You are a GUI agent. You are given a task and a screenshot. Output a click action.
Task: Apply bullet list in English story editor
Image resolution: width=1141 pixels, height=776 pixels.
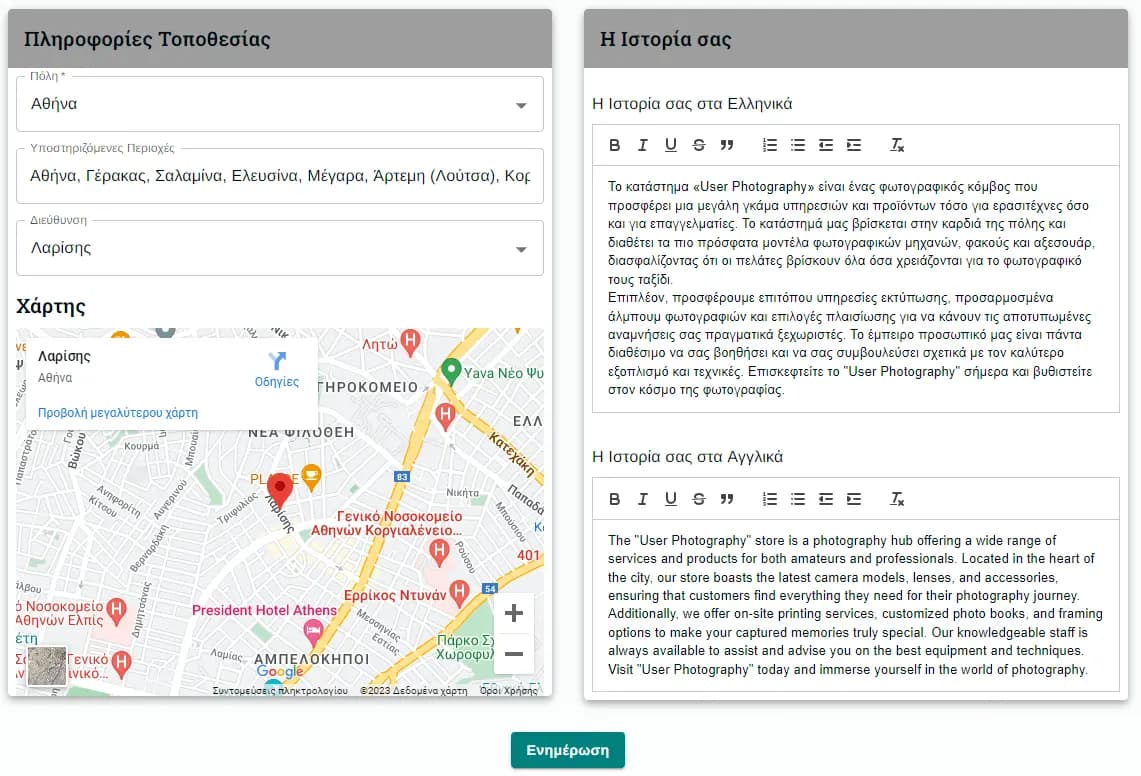click(798, 499)
